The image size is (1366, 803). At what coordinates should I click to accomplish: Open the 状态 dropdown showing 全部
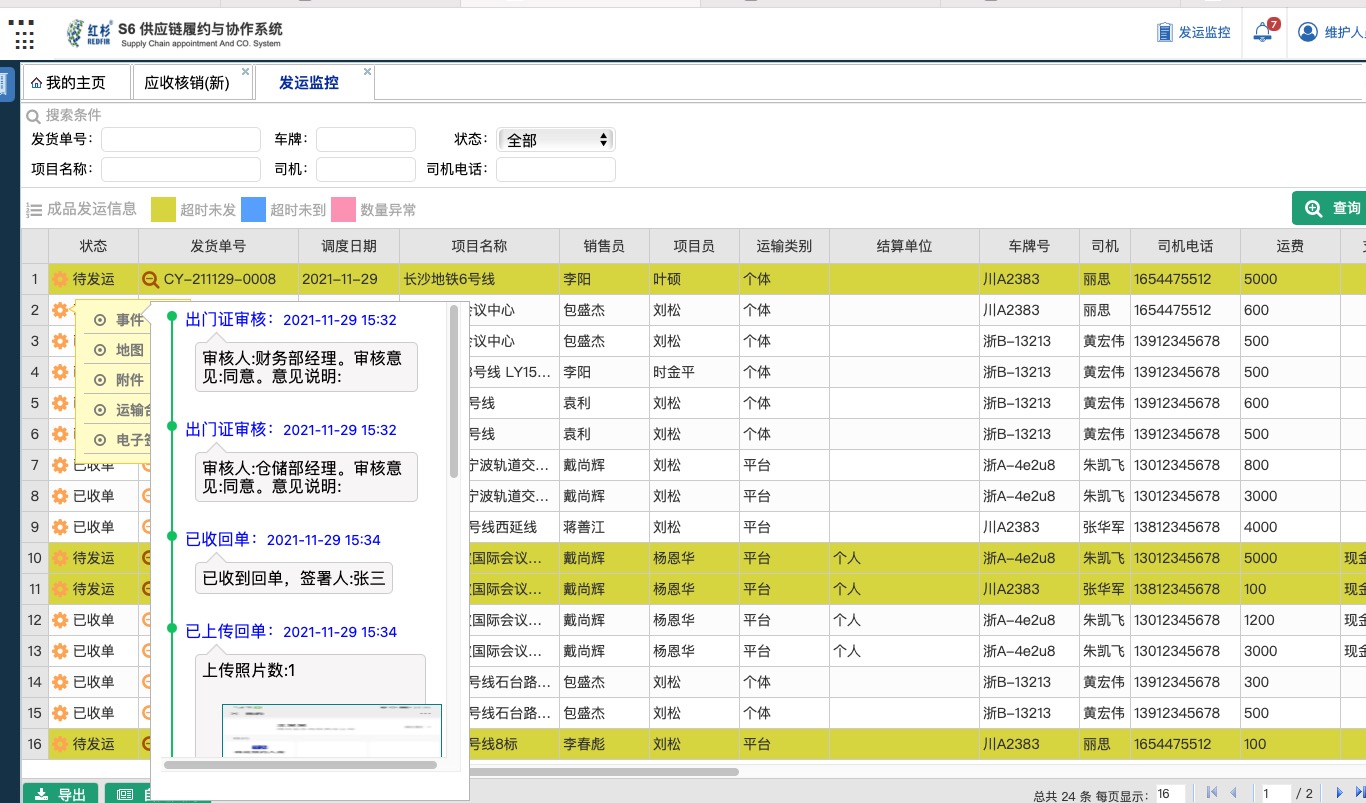point(557,140)
